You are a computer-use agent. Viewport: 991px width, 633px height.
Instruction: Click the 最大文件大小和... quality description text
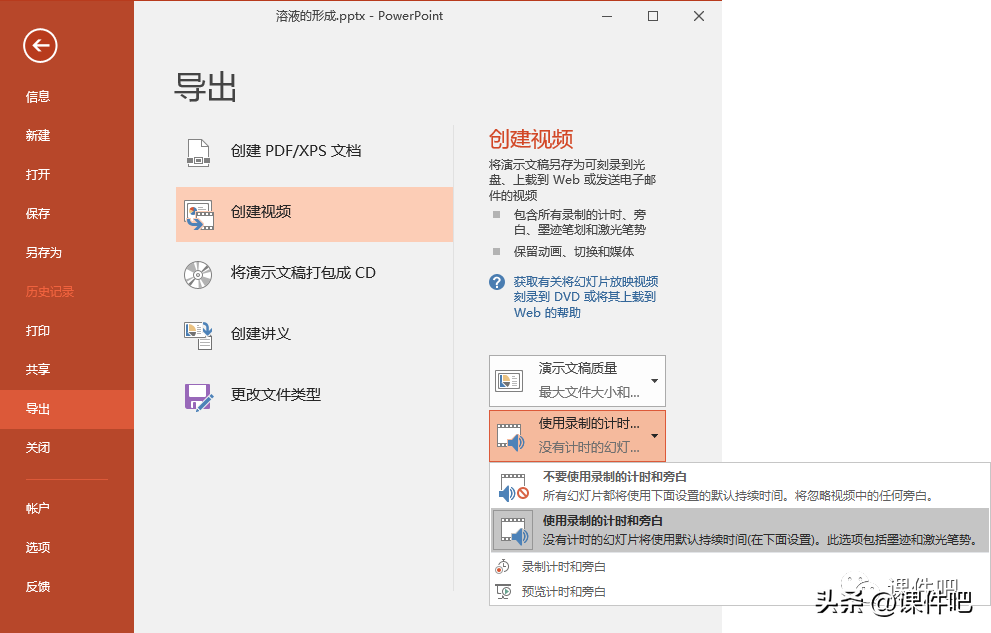point(589,392)
